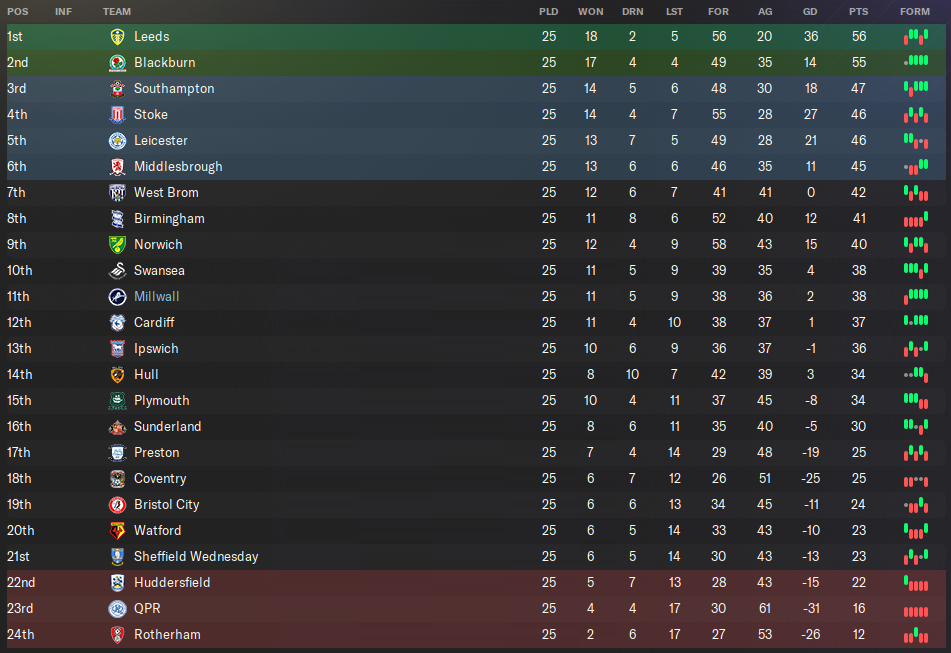Click the Rotherham club crest
951x653 pixels.
[x=117, y=635]
